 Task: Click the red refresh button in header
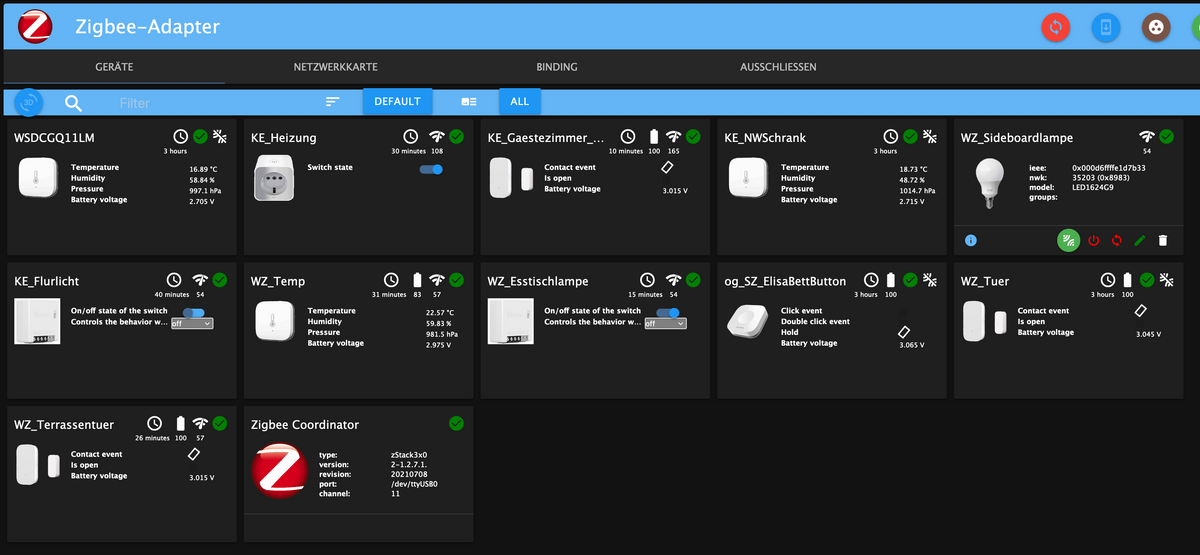coord(1055,27)
